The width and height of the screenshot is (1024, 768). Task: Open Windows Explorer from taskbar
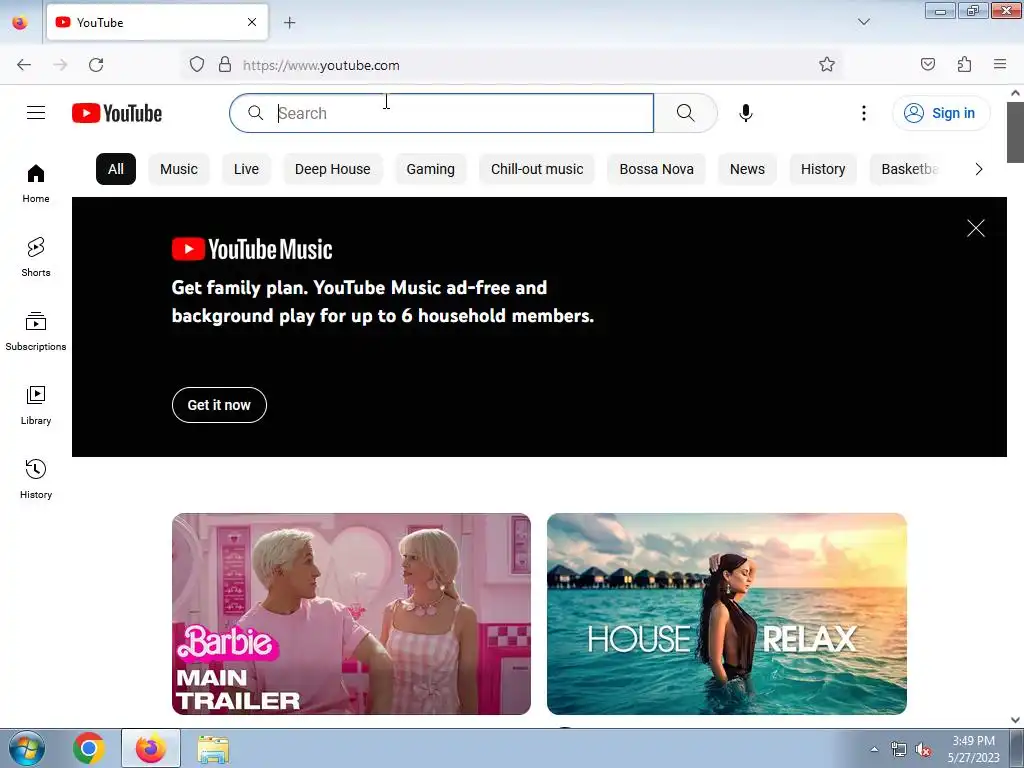[x=213, y=749]
